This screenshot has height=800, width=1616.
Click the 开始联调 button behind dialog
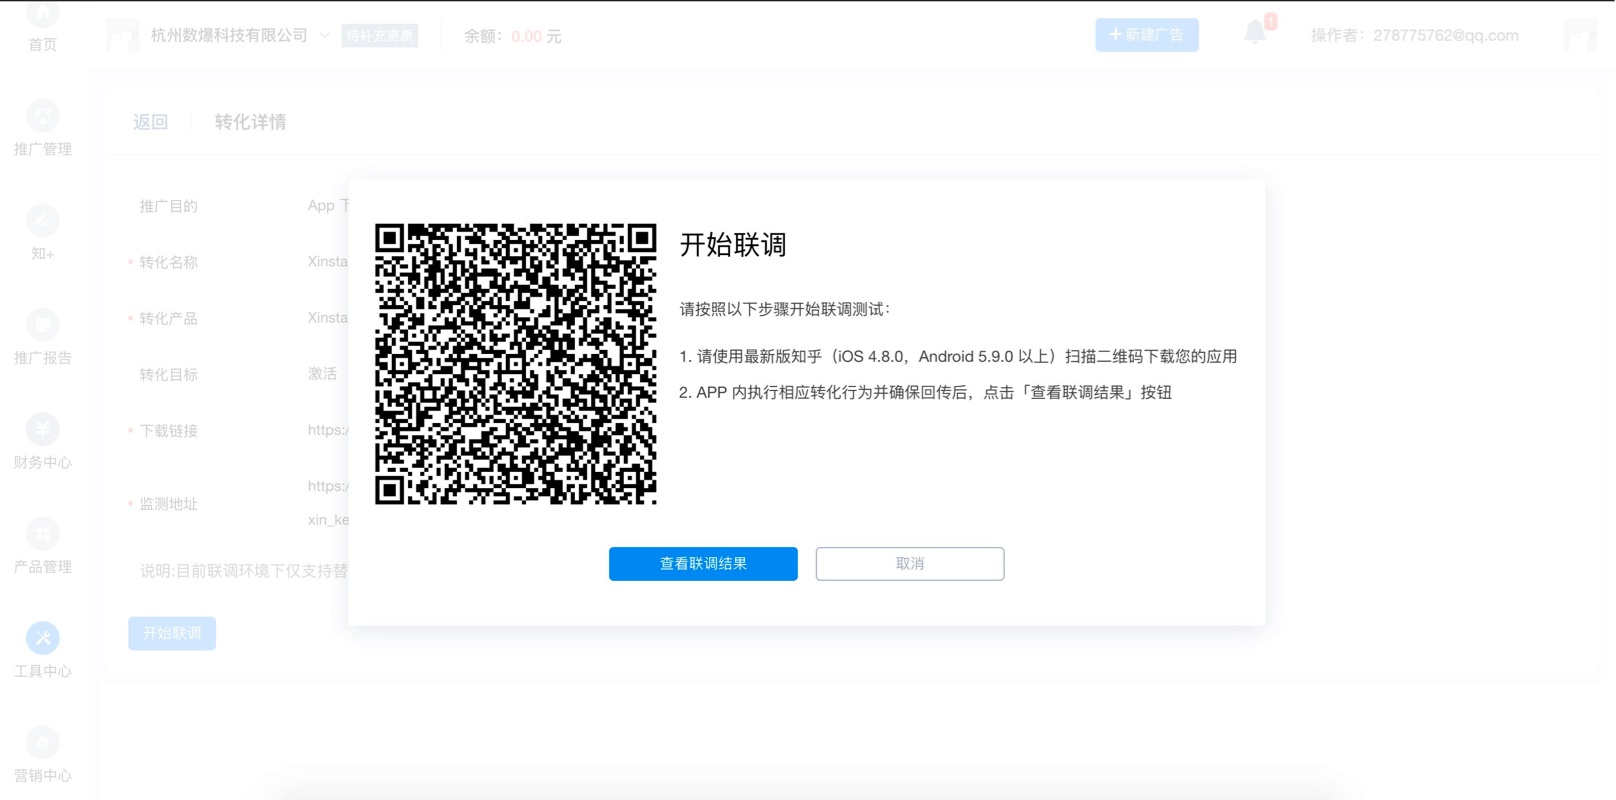click(x=172, y=633)
